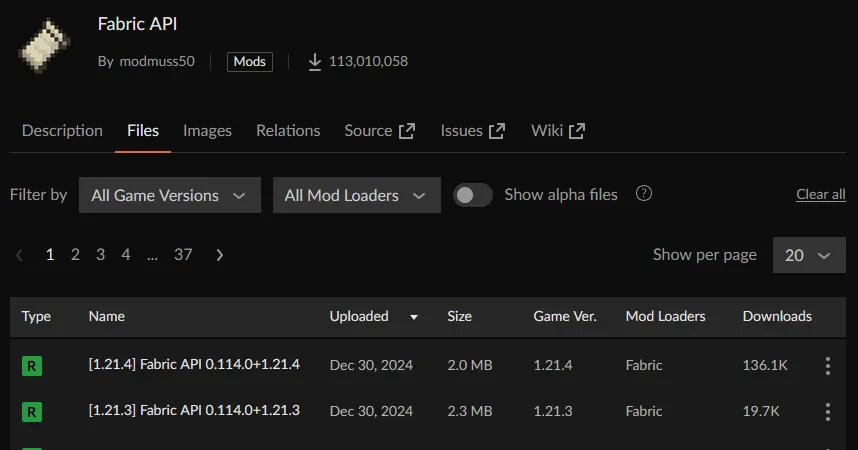Click the 136.1K downloads value
Image resolution: width=858 pixels, height=450 pixels.
click(x=765, y=365)
